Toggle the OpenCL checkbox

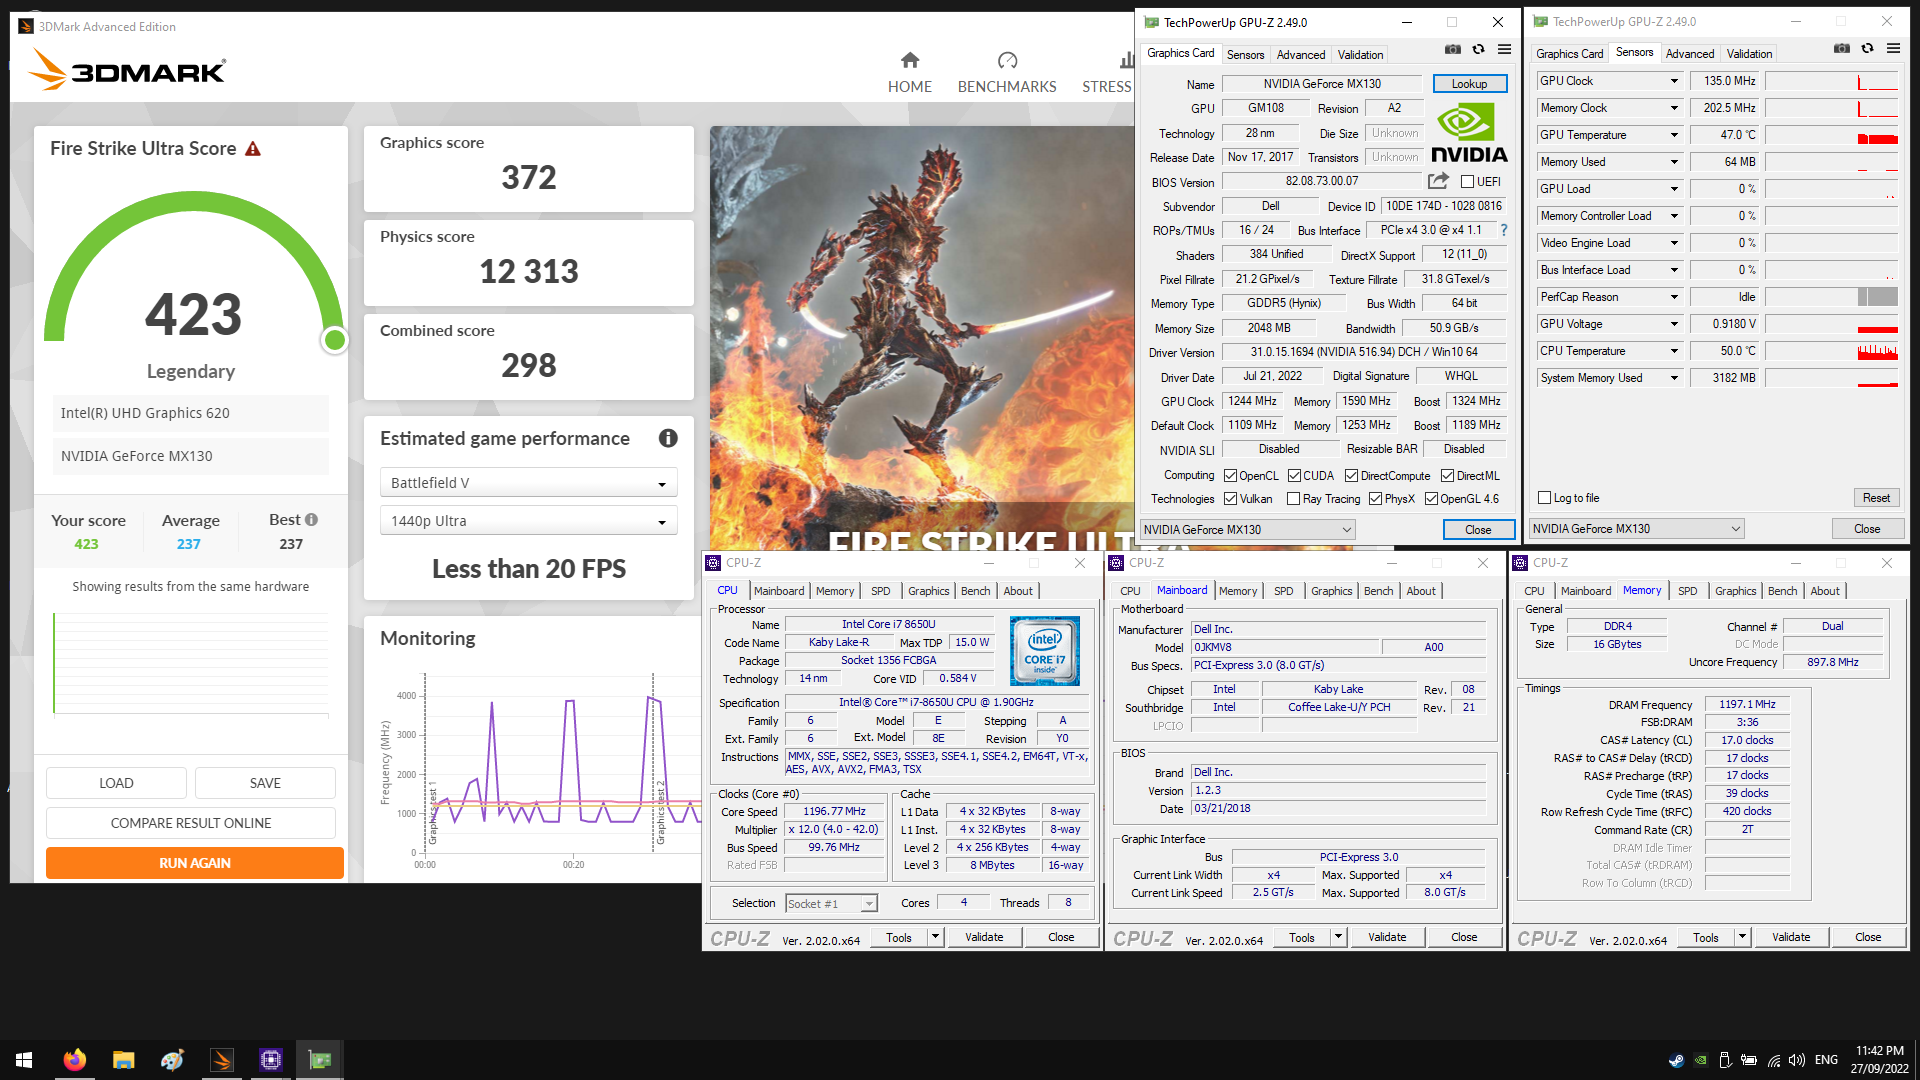click(1231, 476)
